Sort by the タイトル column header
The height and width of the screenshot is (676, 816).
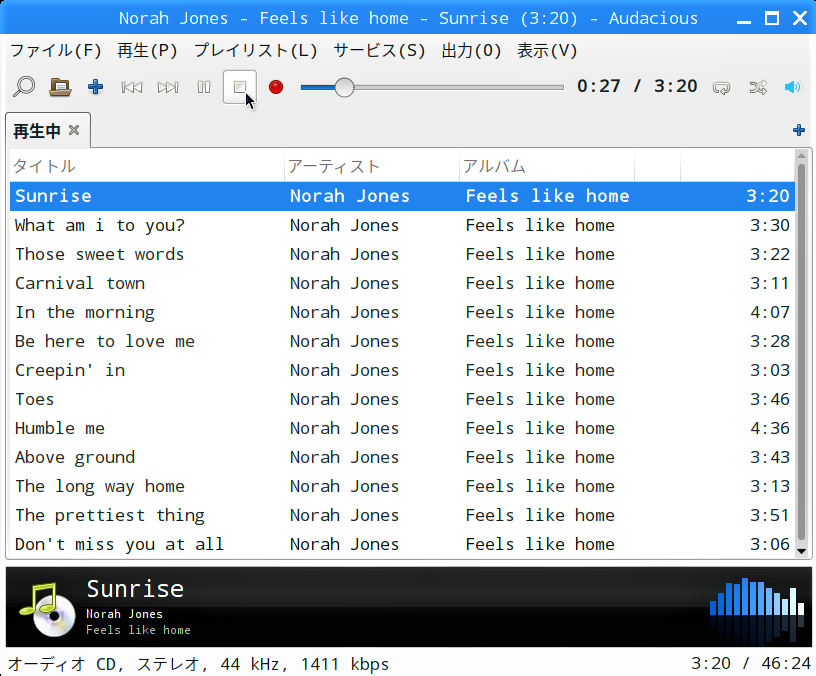click(x=147, y=167)
